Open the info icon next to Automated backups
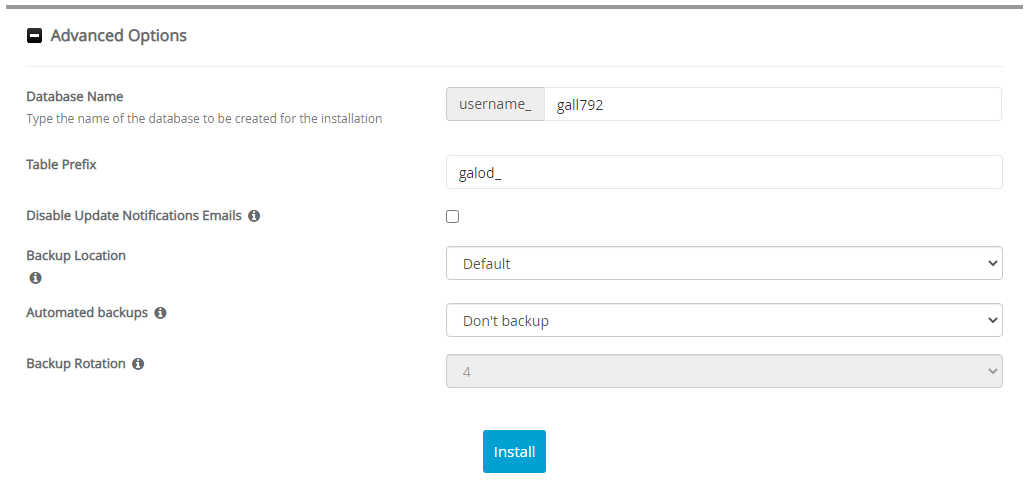This screenshot has width=1032, height=483. (160, 313)
